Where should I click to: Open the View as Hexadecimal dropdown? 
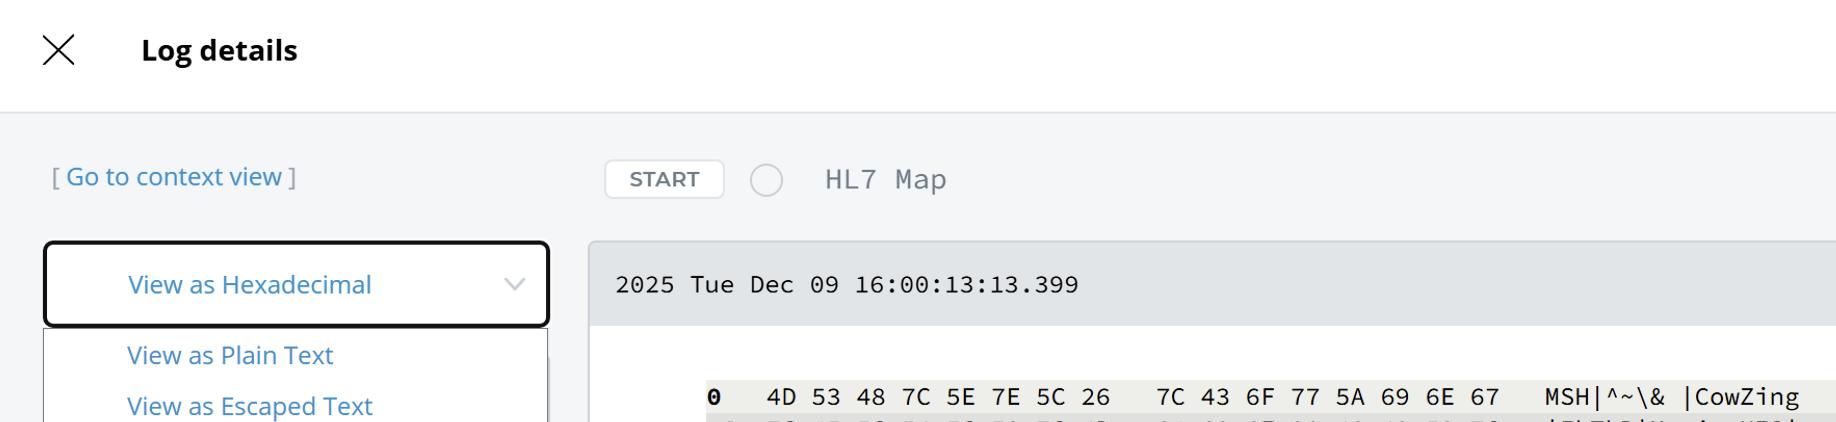pos(296,285)
